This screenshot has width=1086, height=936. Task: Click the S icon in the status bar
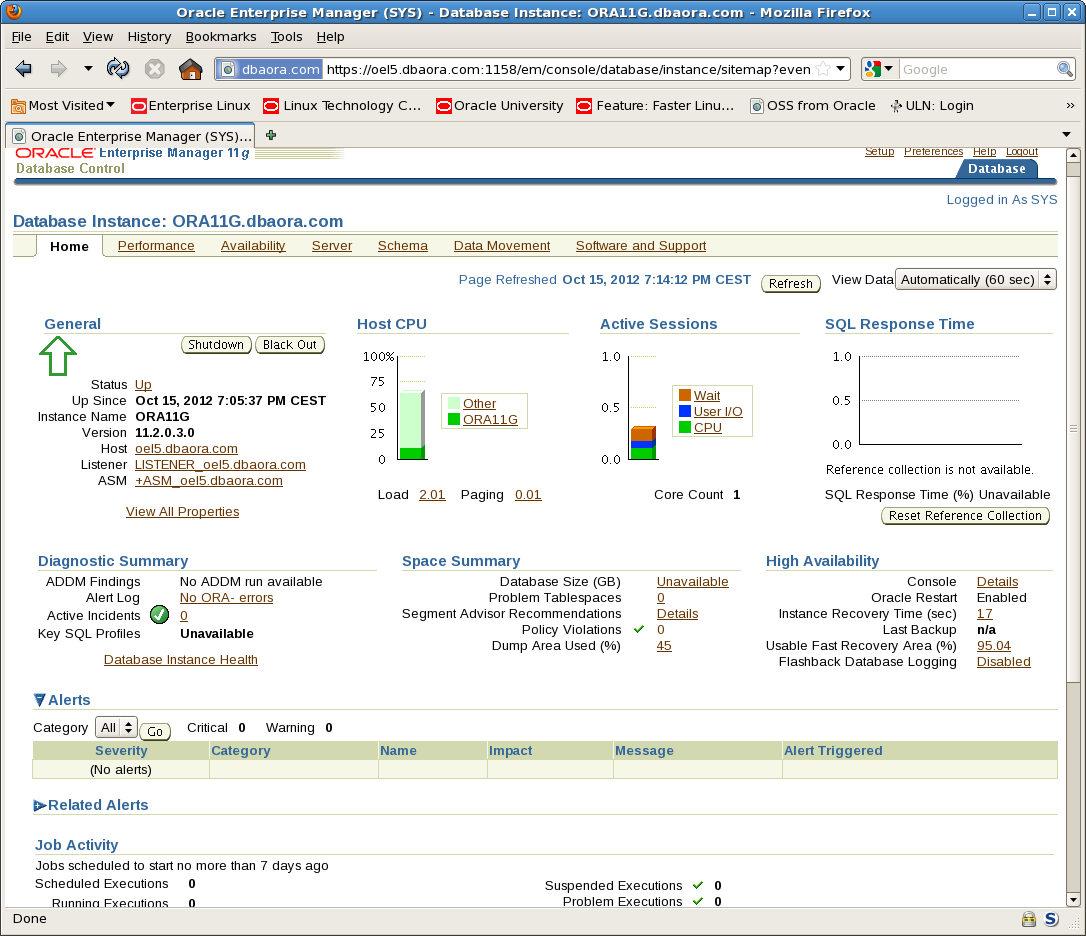pyautogui.click(x=1051, y=919)
